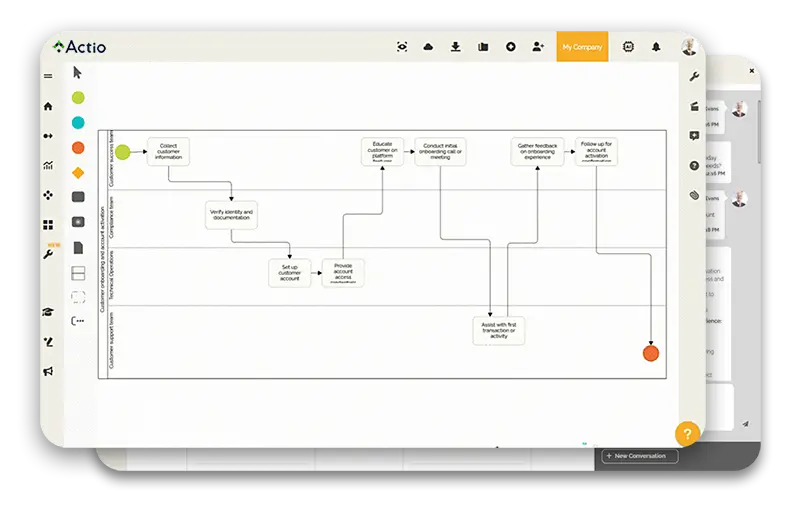Select the yellow diamond gateway shape

[x=78, y=172]
